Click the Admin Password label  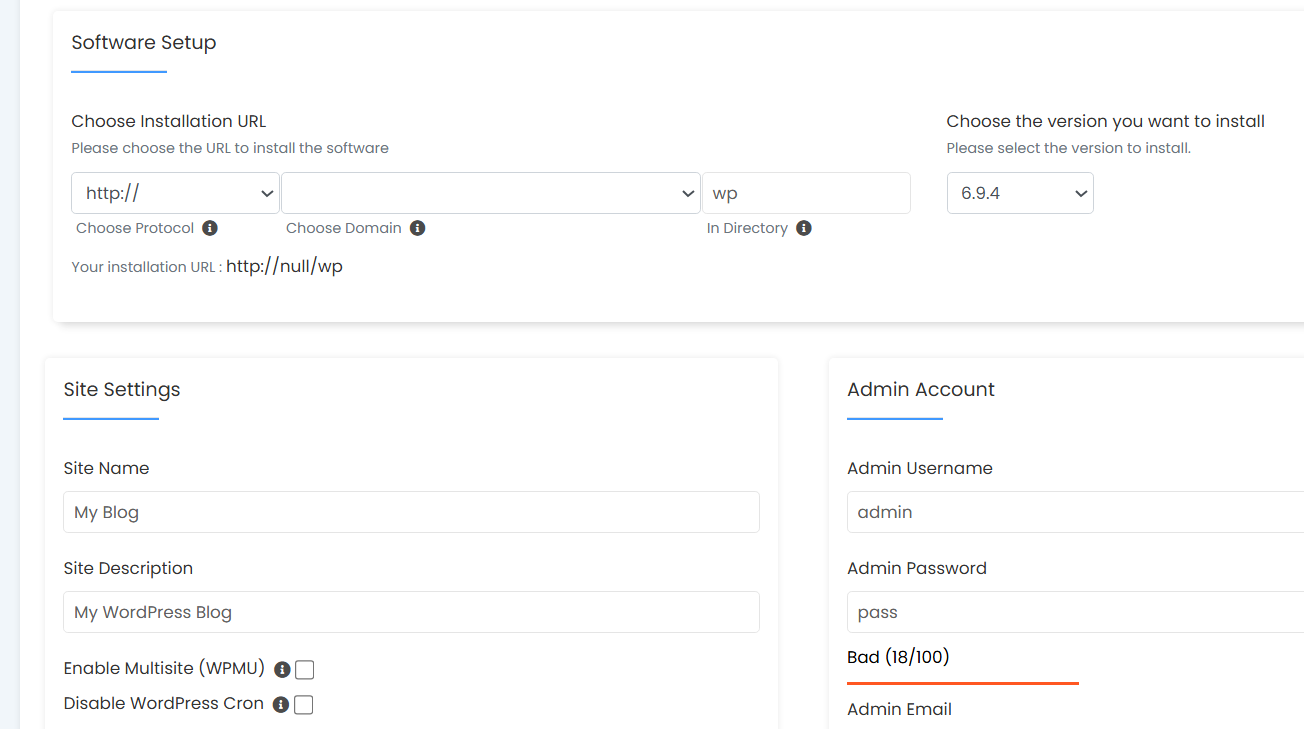point(917,568)
